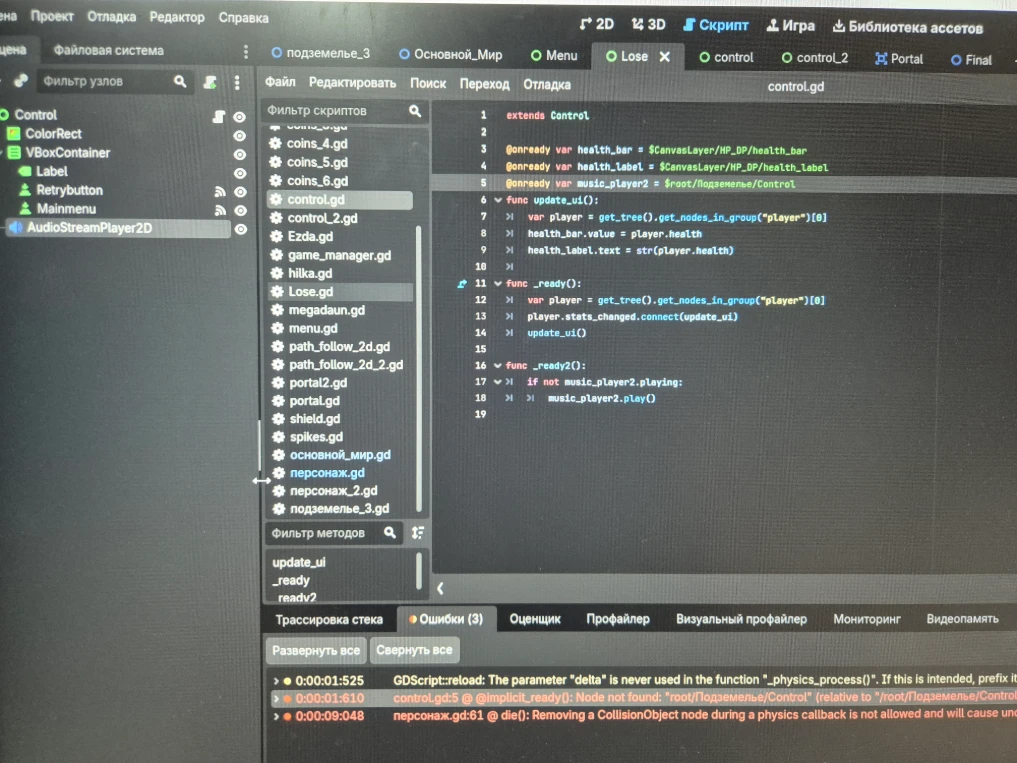Show signals icon on Mainmenu node
This screenshot has height=763, width=1017.
pos(221,210)
